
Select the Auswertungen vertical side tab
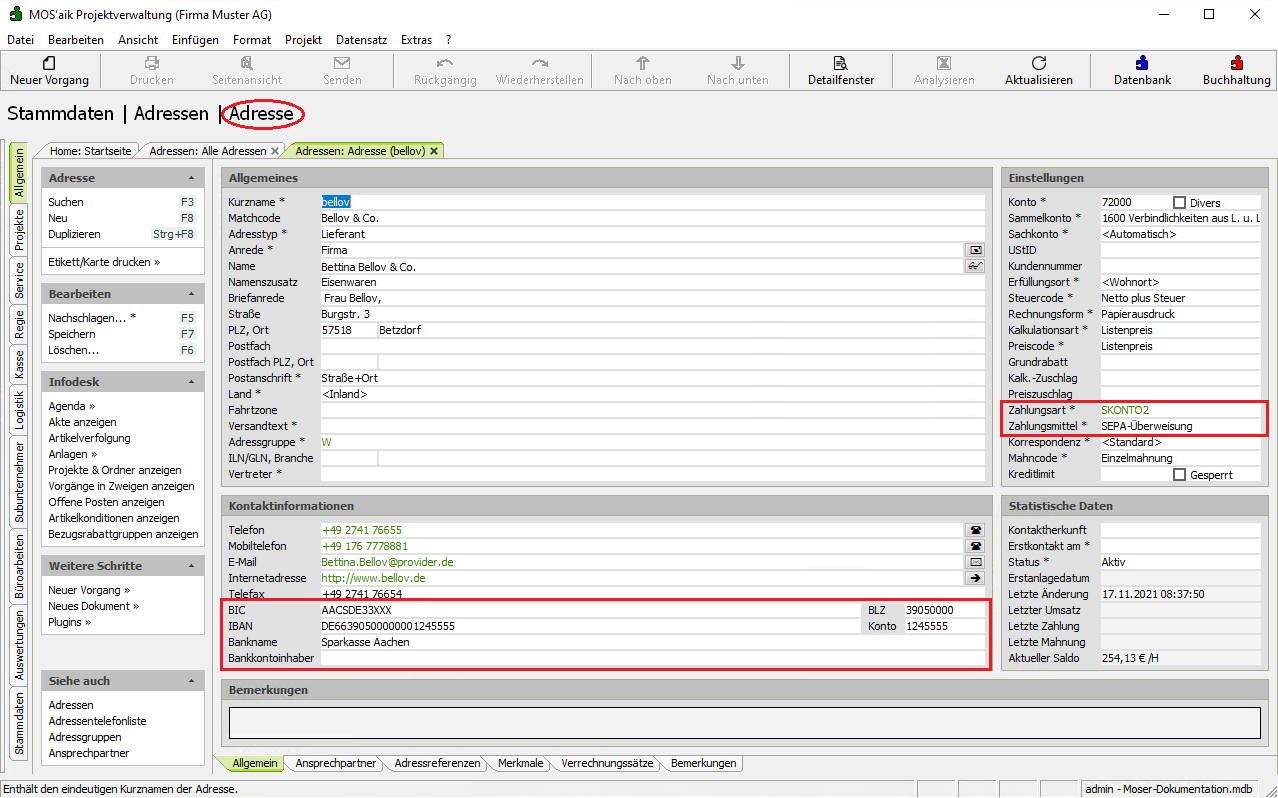[19, 645]
